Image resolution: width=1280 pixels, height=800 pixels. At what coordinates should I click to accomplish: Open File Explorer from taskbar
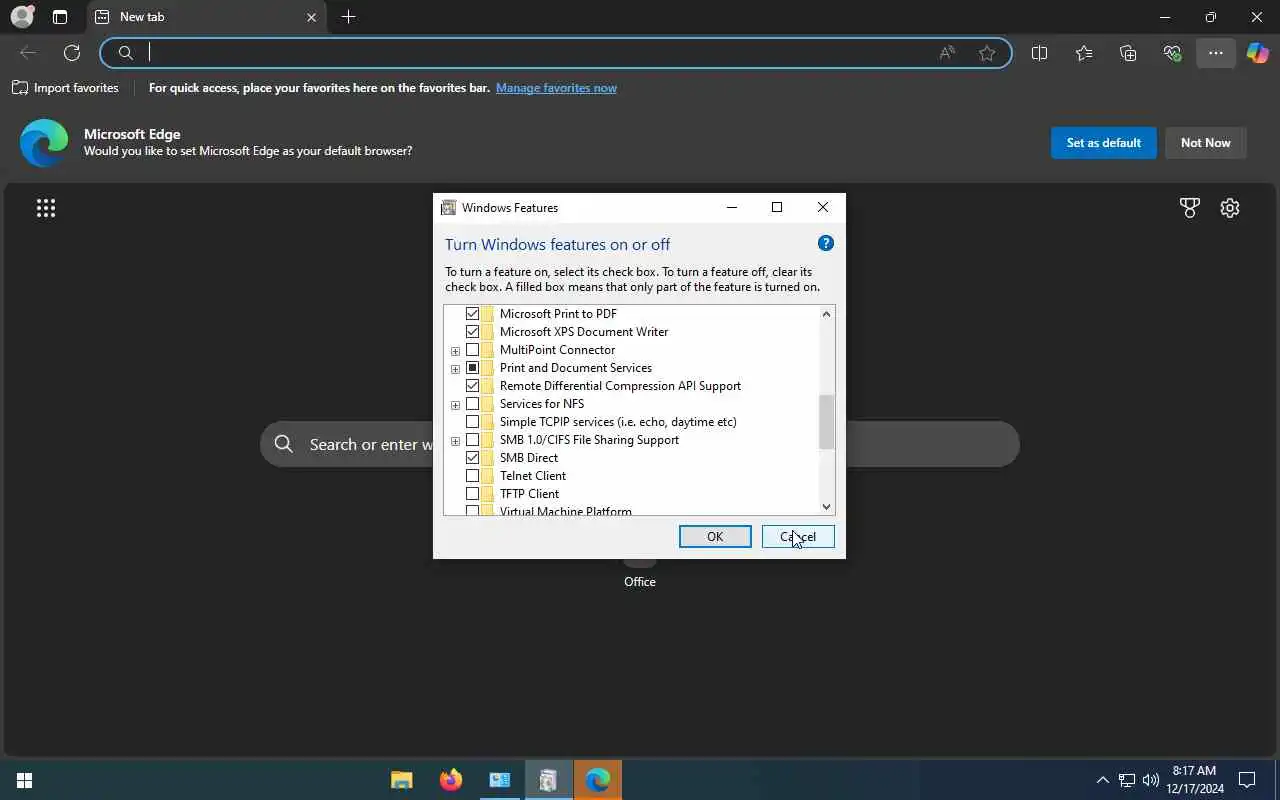tap(402, 780)
